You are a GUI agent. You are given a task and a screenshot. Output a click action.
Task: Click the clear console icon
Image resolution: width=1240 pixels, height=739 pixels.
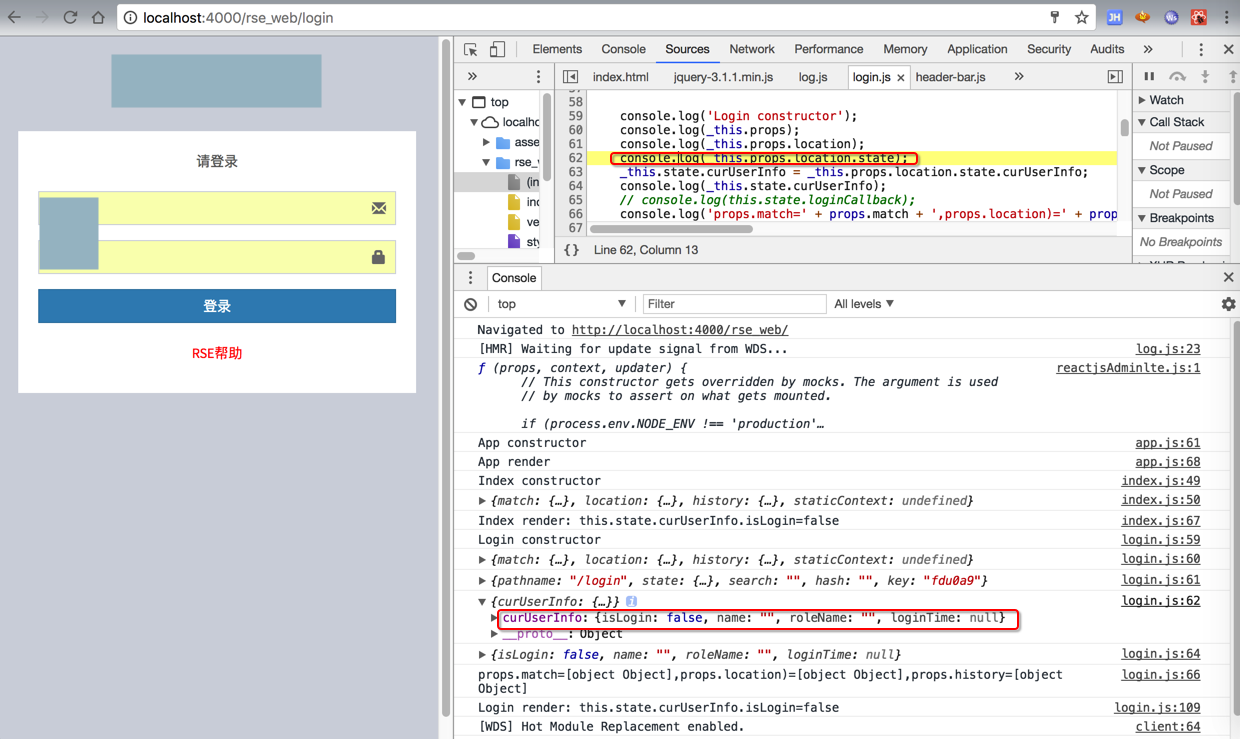pyautogui.click(x=471, y=304)
